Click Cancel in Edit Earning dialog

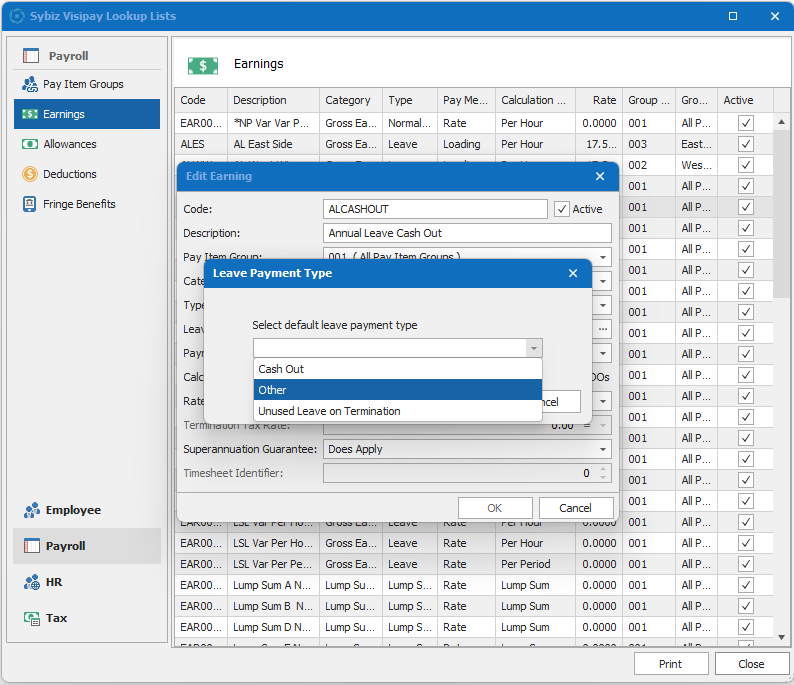(x=575, y=508)
